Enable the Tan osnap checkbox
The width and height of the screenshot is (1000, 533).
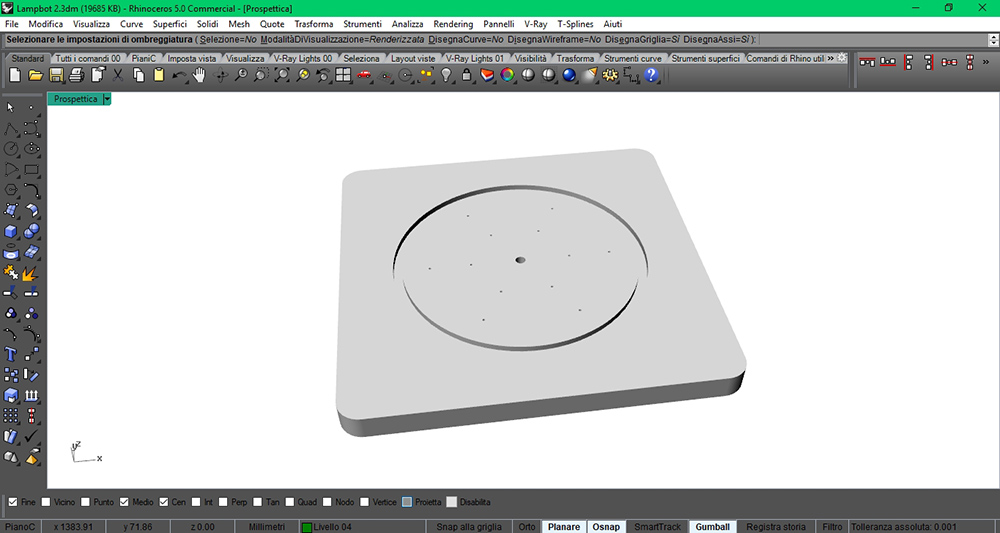point(257,502)
